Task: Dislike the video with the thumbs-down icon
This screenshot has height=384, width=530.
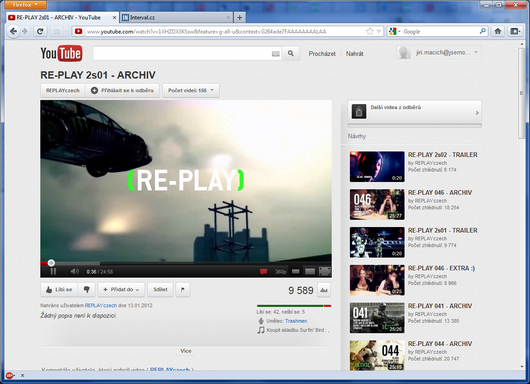Action: pyautogui.click(x=87, y=290)
